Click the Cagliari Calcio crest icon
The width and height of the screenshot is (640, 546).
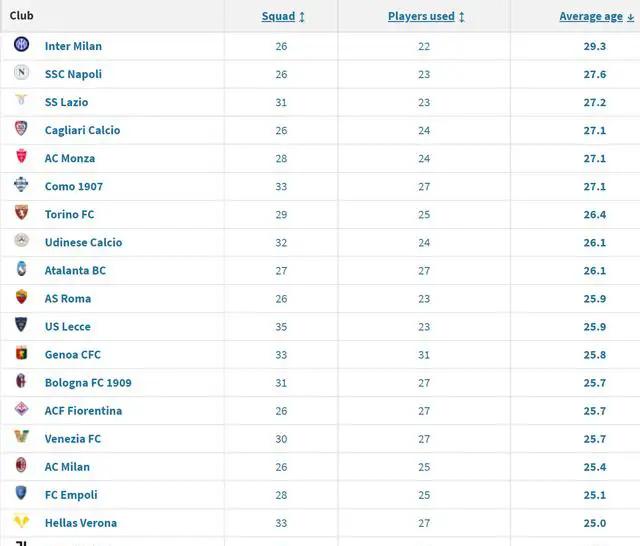(x=21, y=128)
